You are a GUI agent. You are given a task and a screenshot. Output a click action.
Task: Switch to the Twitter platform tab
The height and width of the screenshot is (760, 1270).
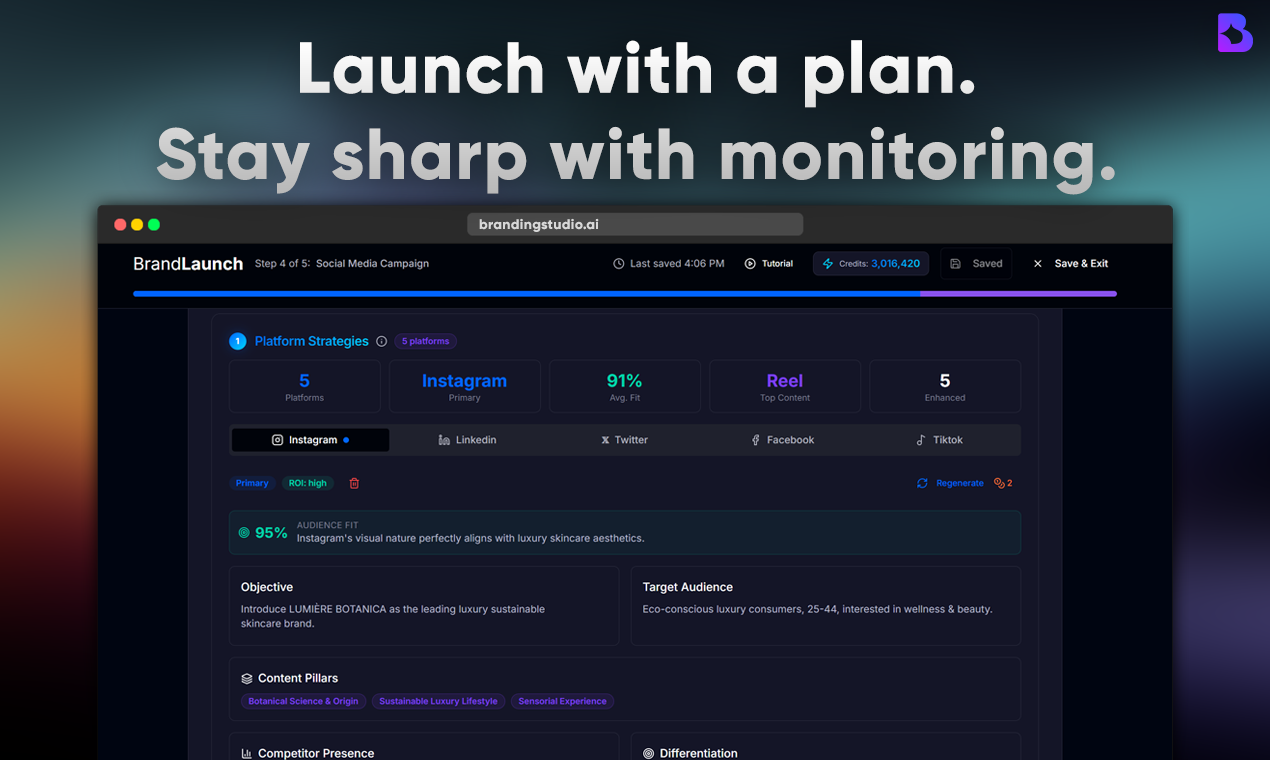625,440
